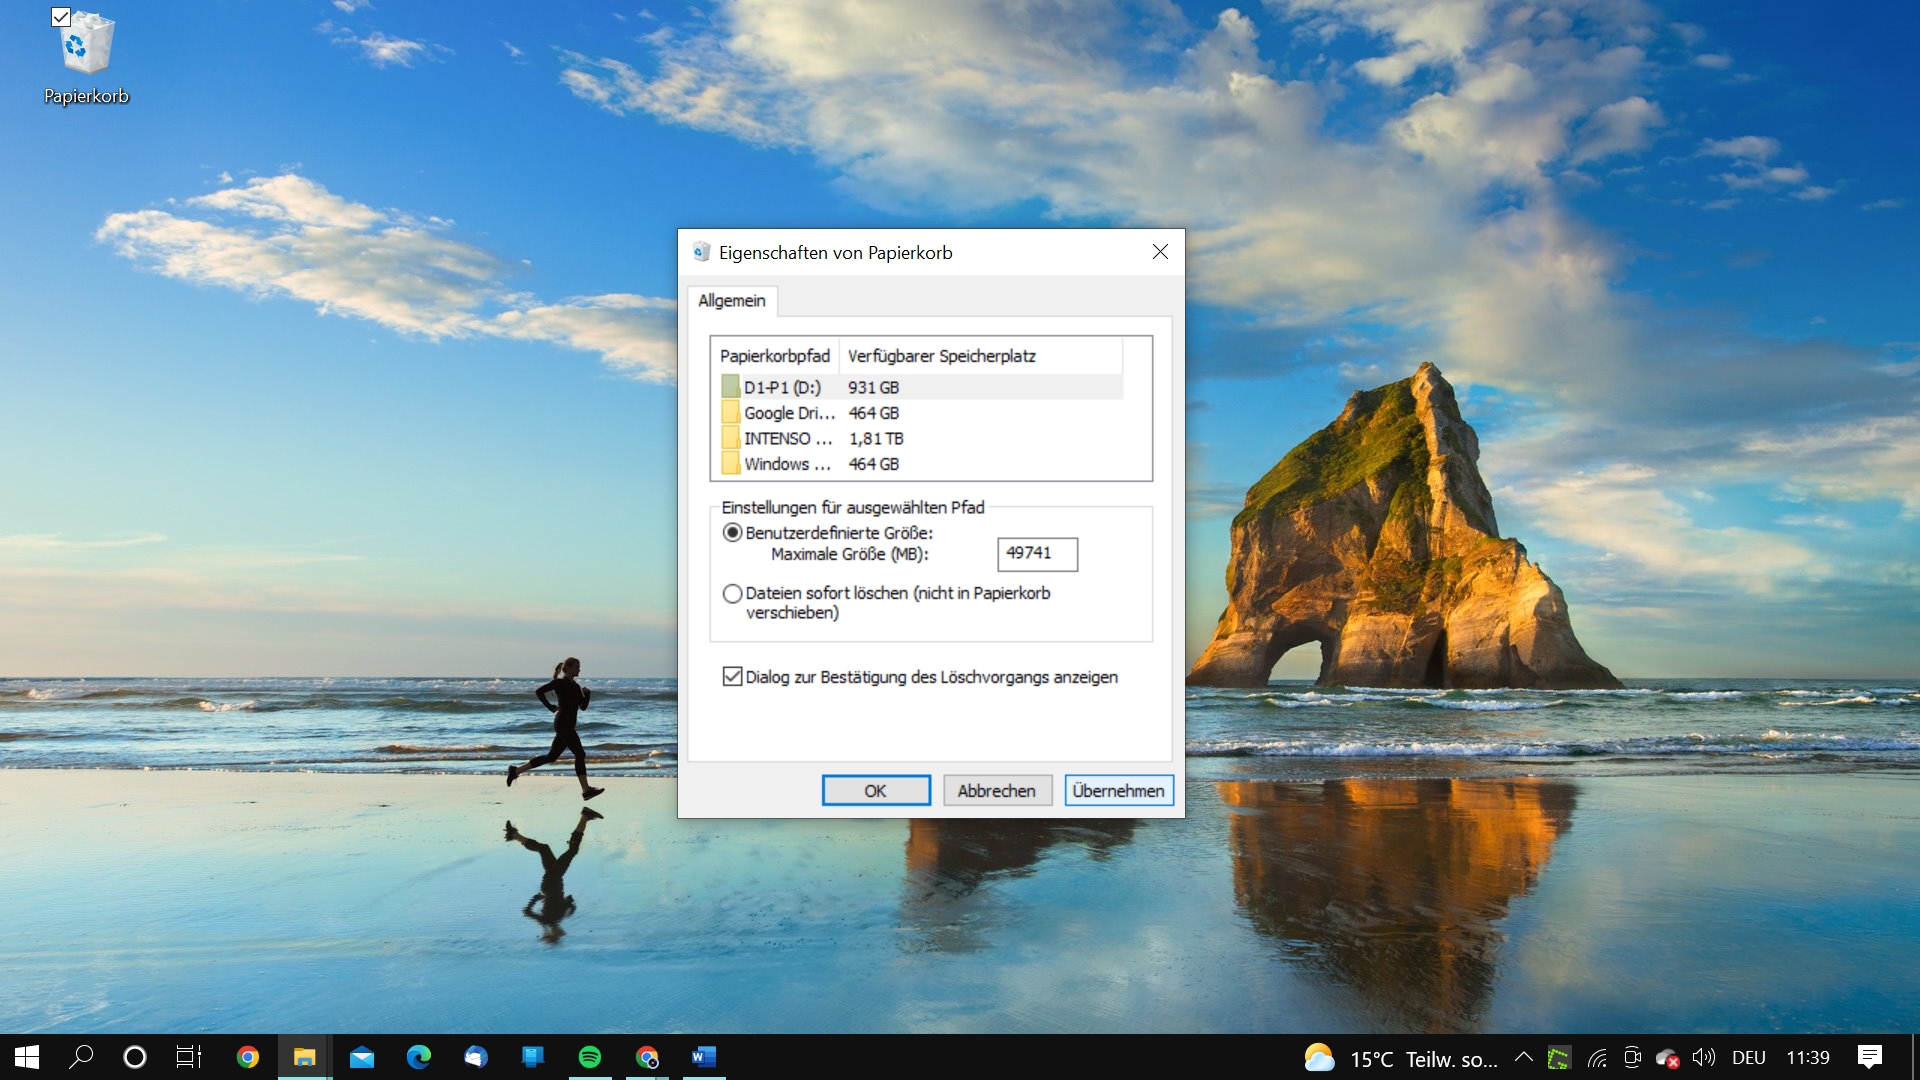Expand hidden tray icons with the chevron
Viewport: 1920px width, 1080px height.
[1523, 1057]
